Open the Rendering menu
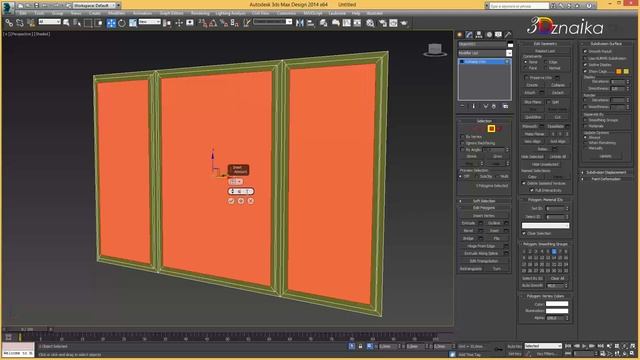Screen dimensions: 640x360 pos(200,13)
